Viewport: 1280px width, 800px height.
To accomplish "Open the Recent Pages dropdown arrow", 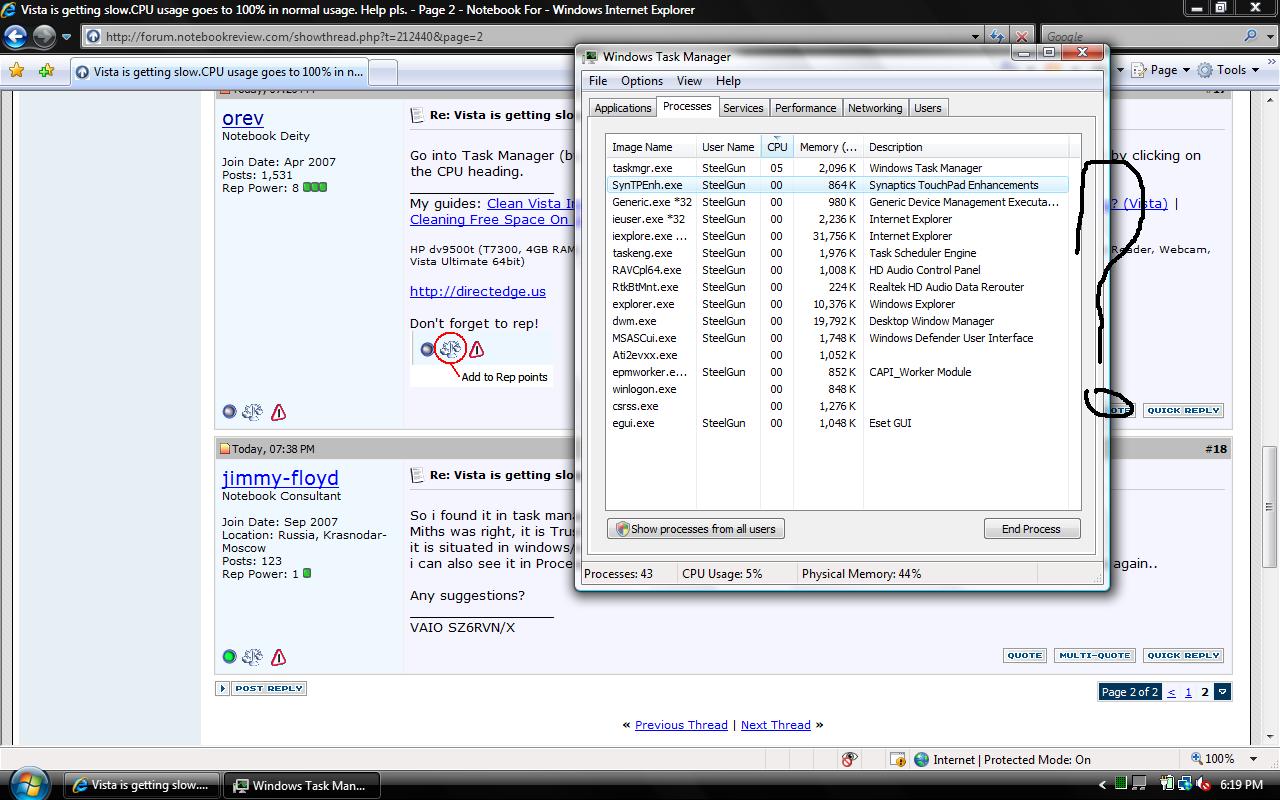I will click(x=66, y=37).
